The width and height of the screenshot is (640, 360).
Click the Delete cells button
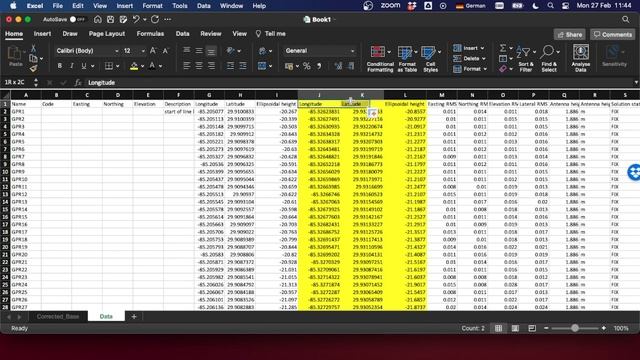click(x=469, y=58)
